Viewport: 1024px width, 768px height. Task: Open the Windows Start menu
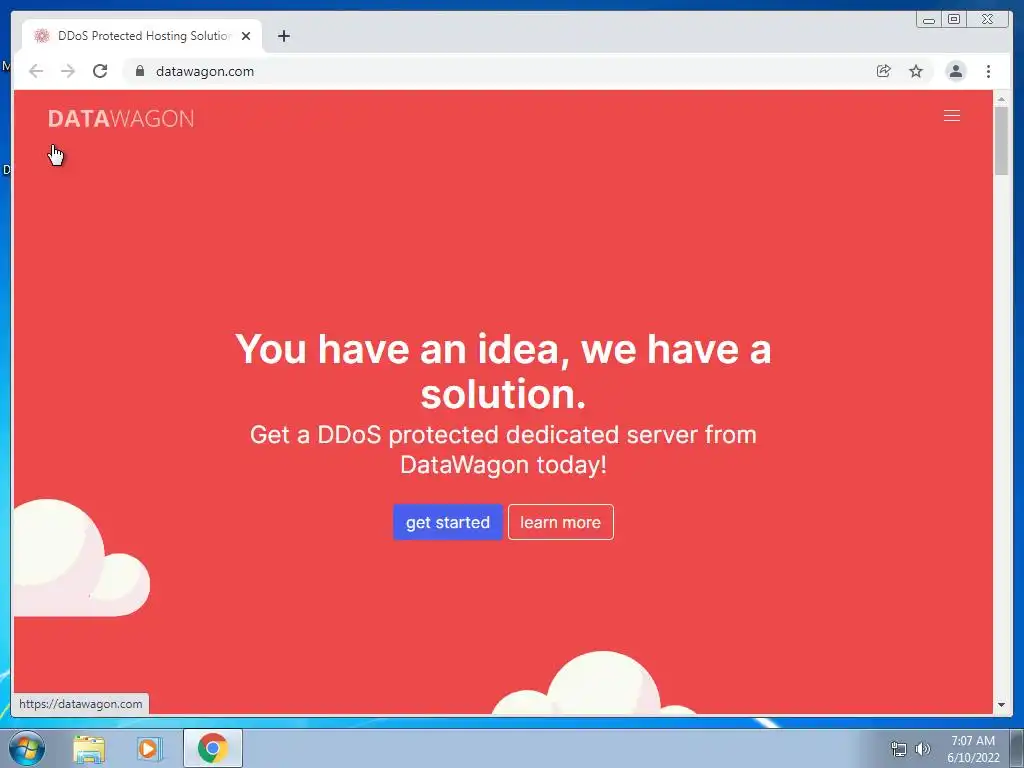point(27,748)
